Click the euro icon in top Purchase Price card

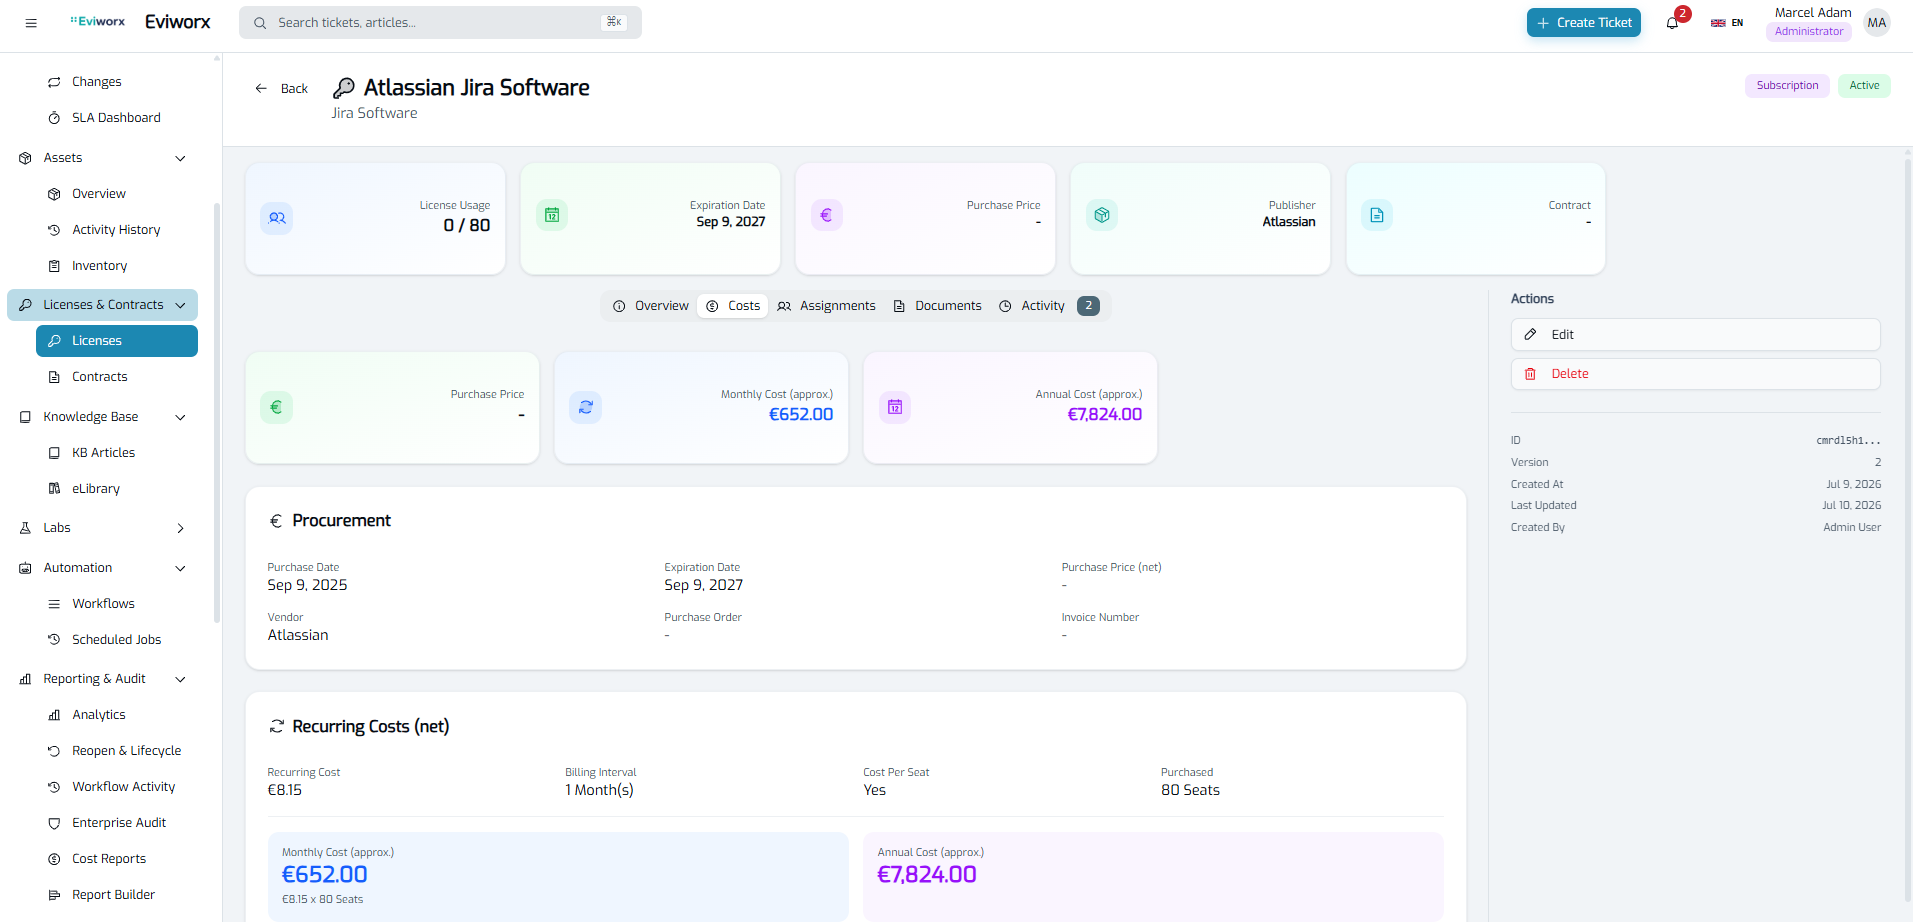point(827,215)
